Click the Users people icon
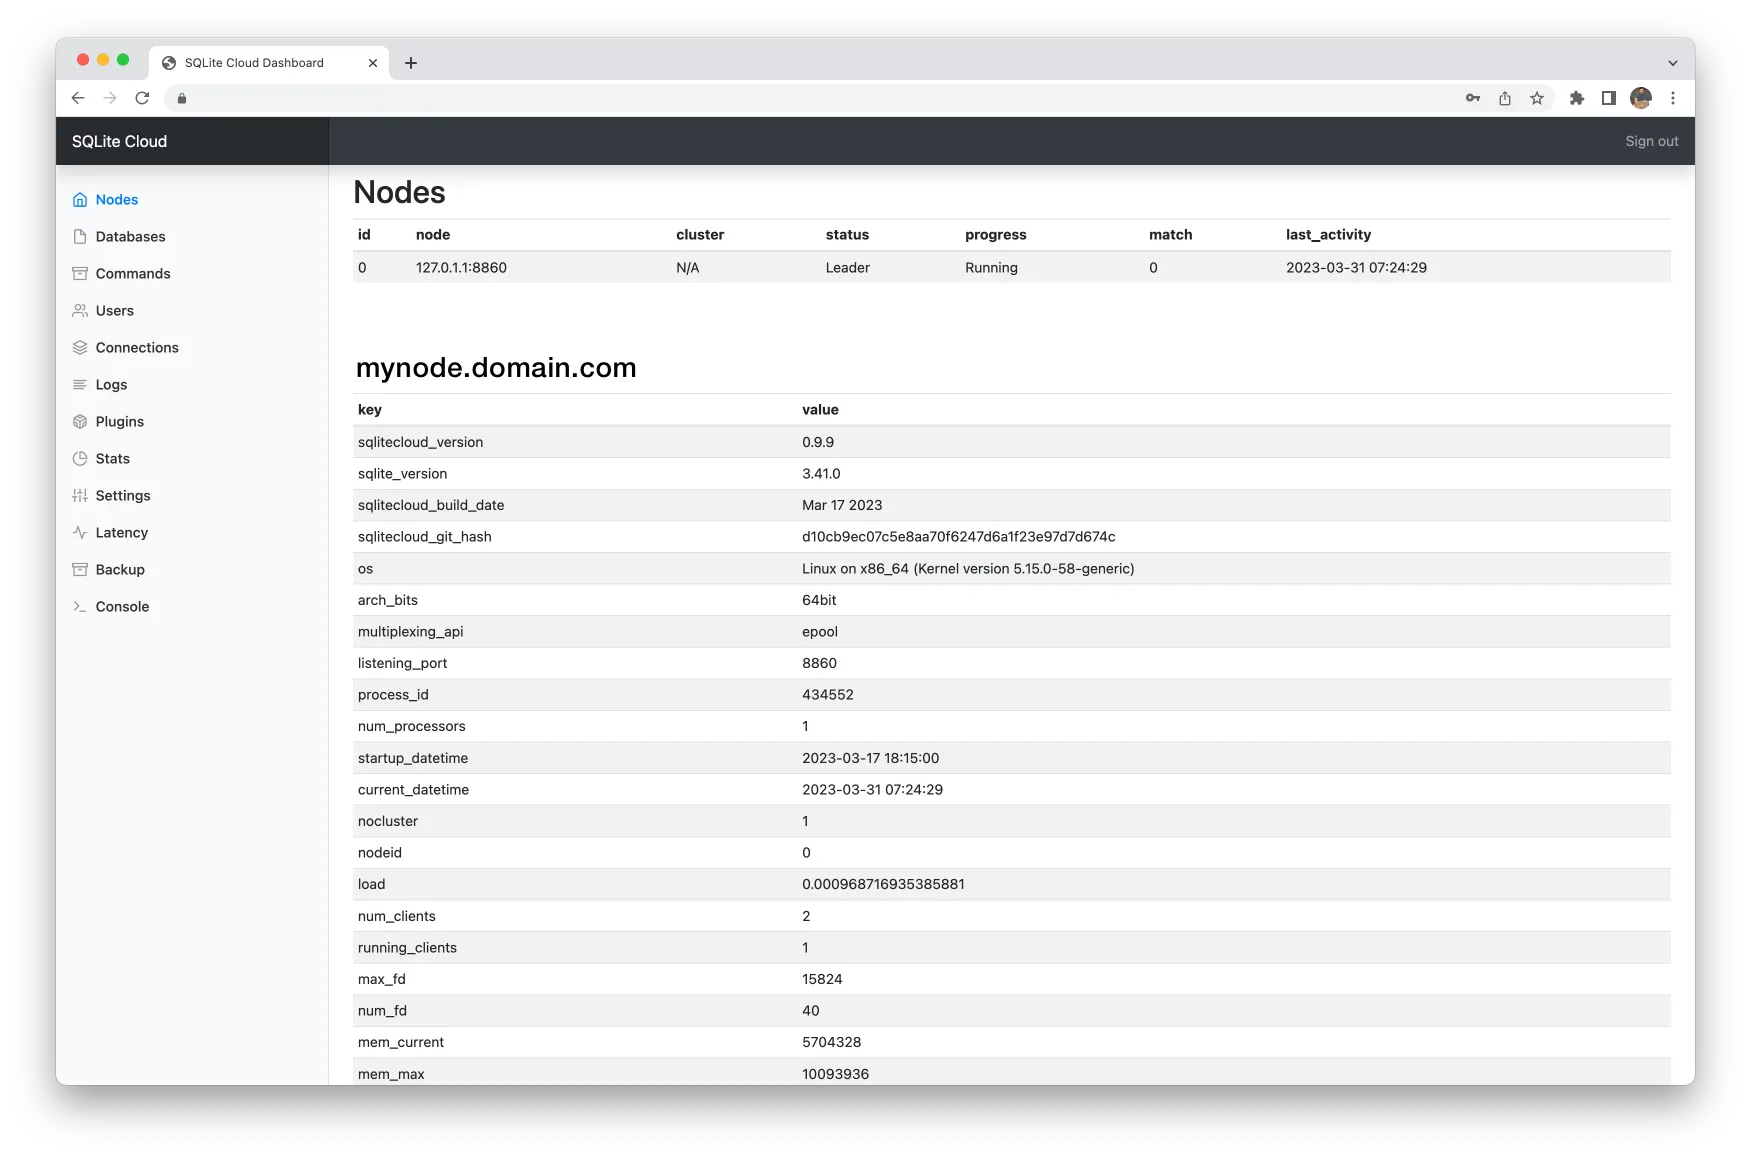This screenshot has width=1751, height=1159. pos(81,310)
